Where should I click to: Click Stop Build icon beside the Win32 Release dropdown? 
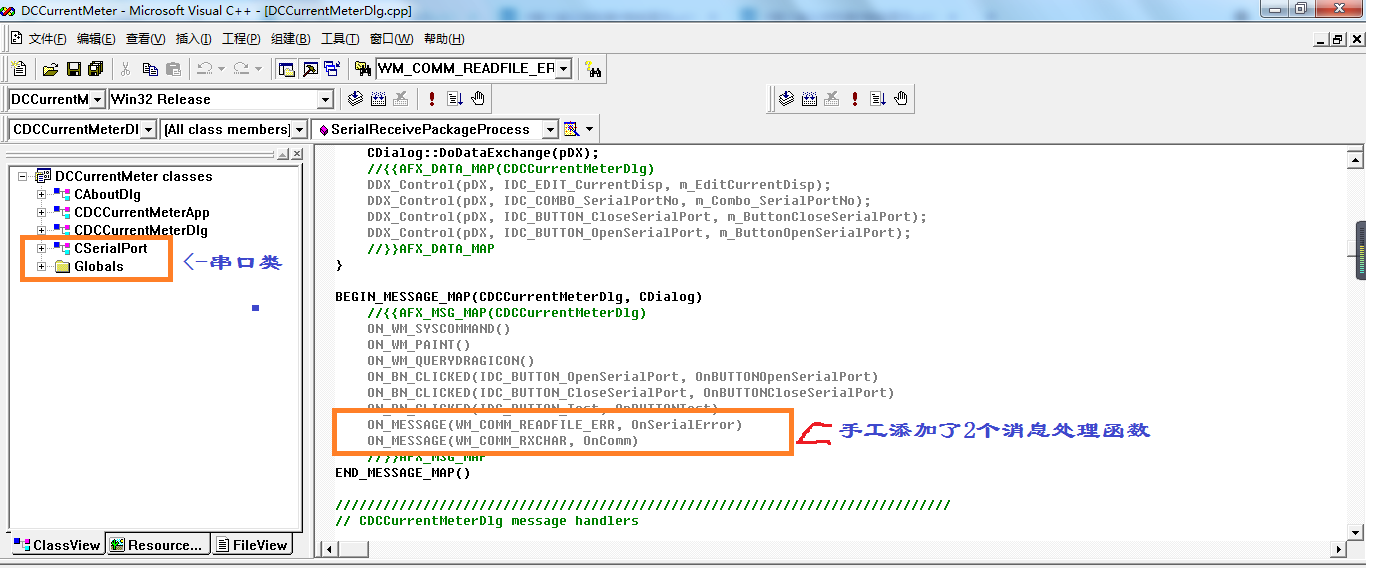coord(401,98)
